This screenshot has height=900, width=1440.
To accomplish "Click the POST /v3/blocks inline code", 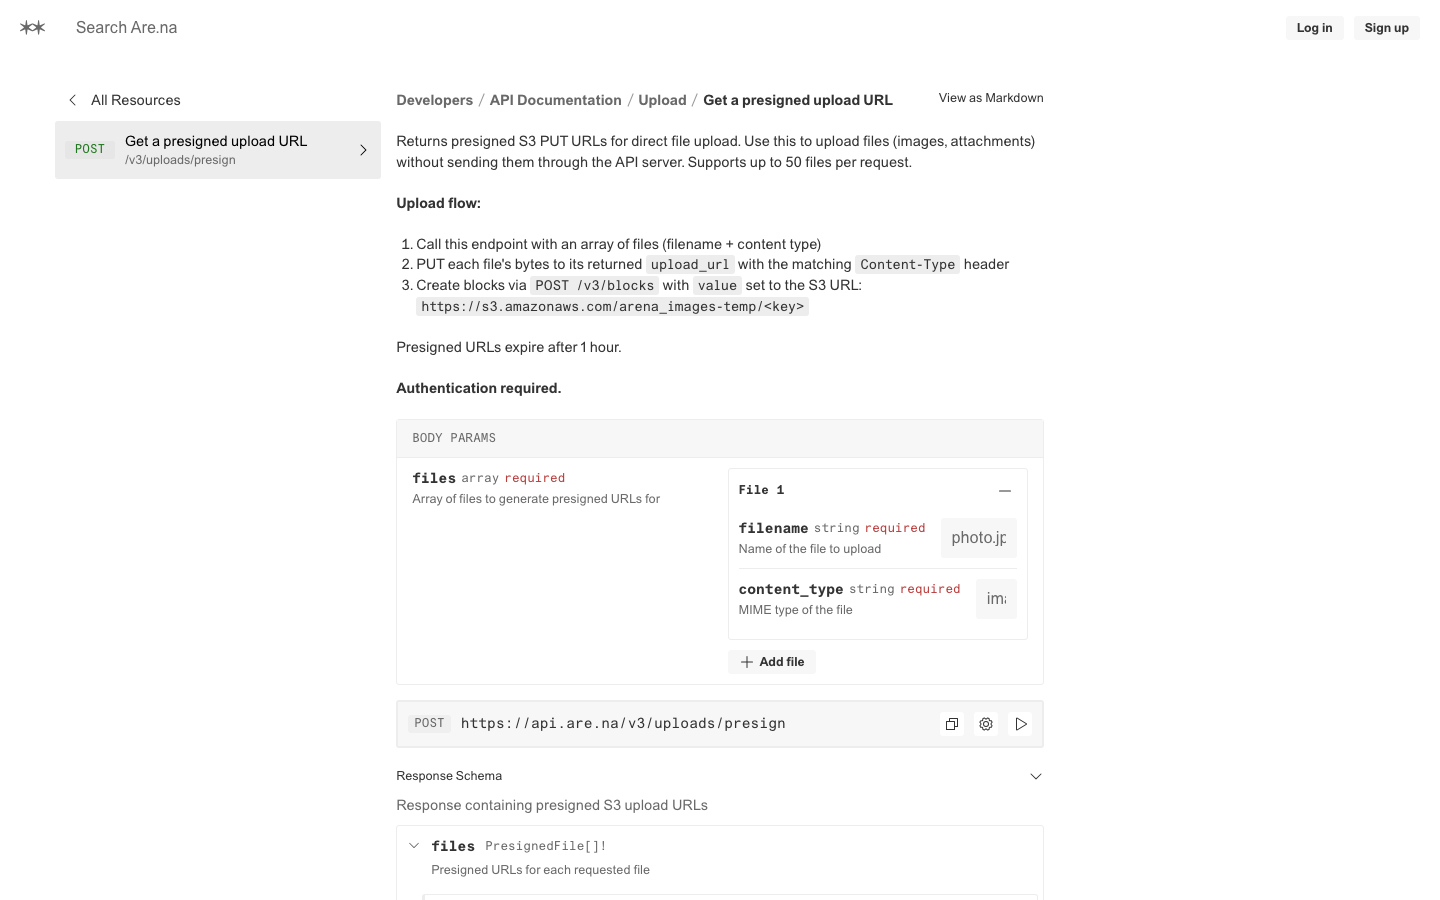I will click(x=595, y=286).
